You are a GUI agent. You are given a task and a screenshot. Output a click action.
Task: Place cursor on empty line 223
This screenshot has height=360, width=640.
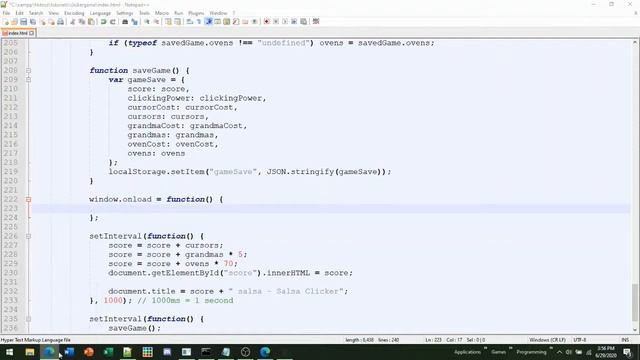pos(331,209)
